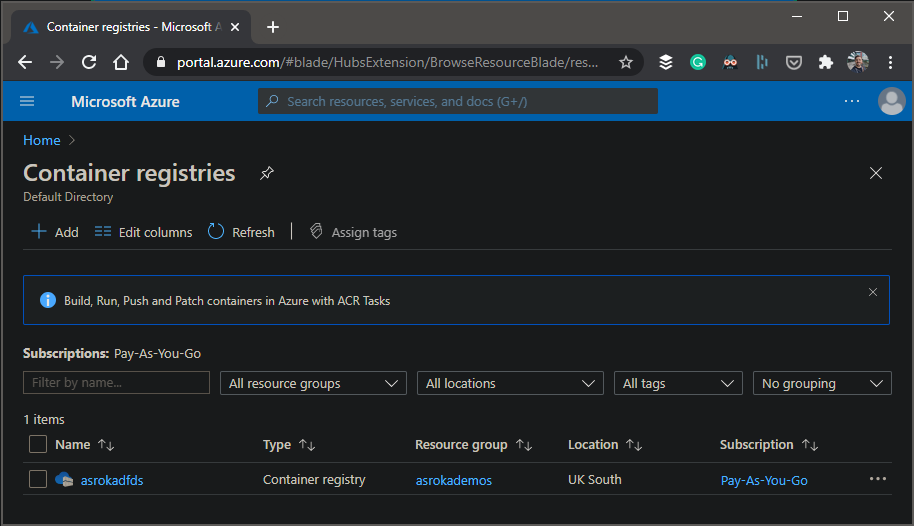Open the user account avatar
Viewport: 914px width, 526px height.
click(x=890, y=101)
